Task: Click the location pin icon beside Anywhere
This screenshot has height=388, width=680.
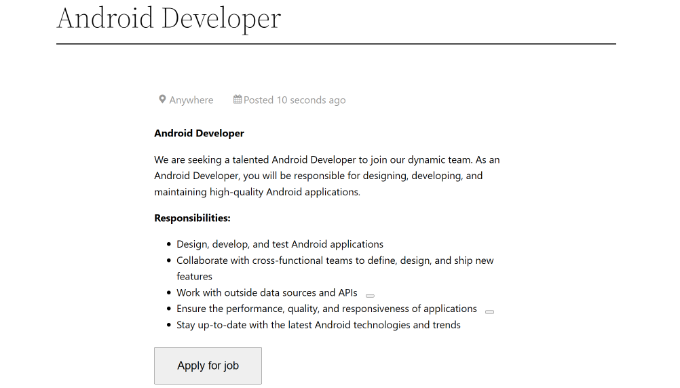Action: (x=162, y=100)
